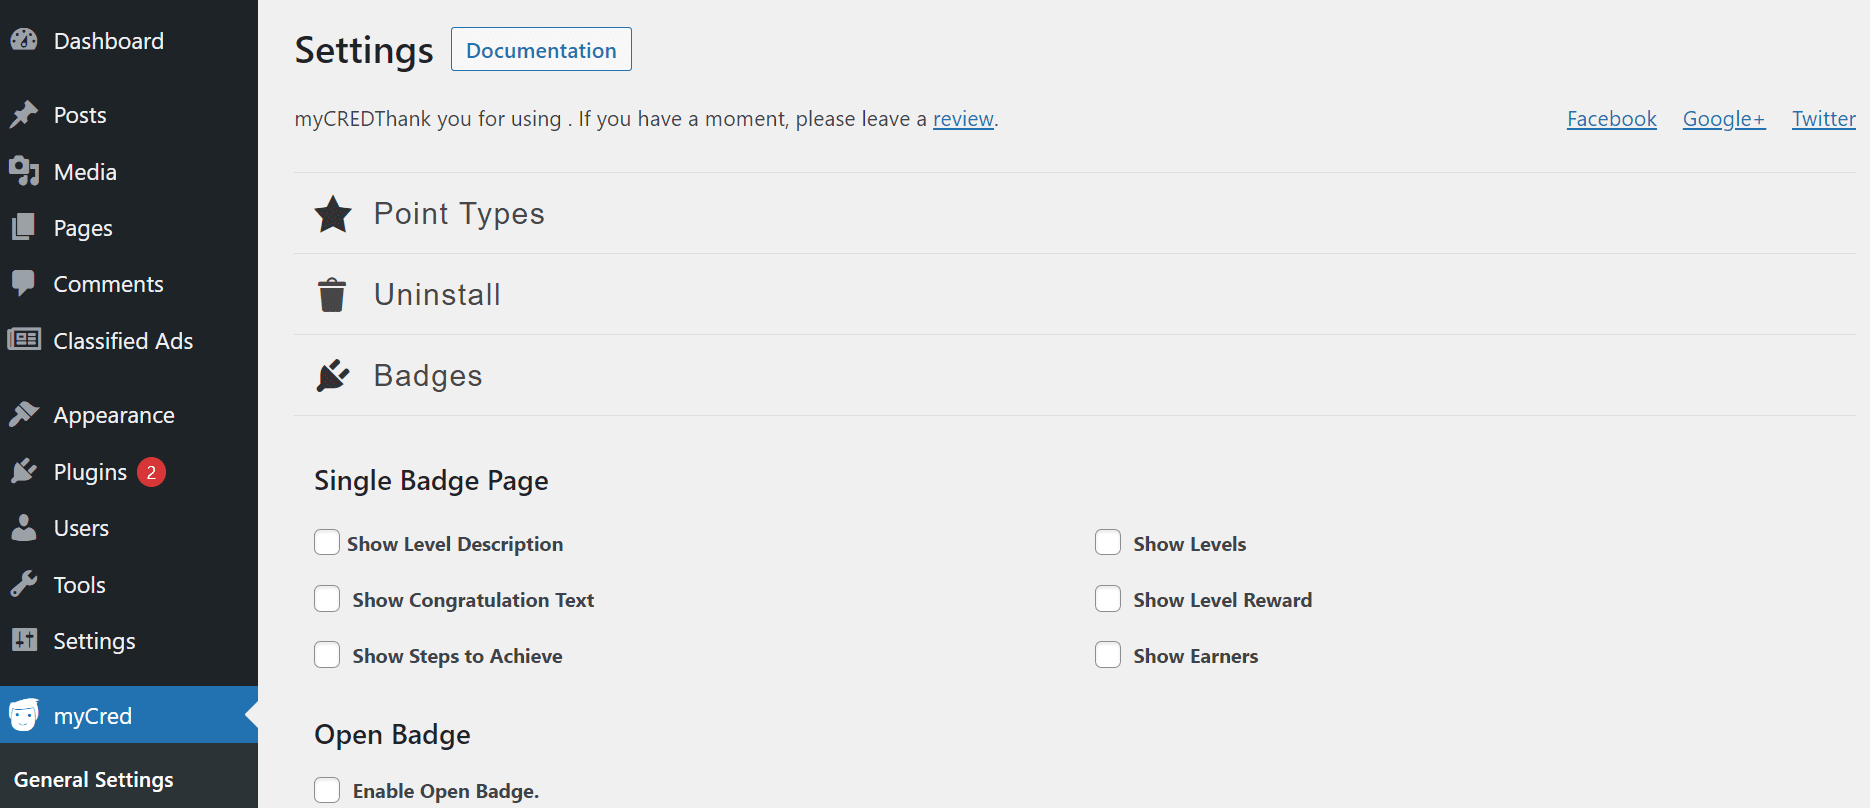Open General Settings in the sidebar

tap(94, 779)
